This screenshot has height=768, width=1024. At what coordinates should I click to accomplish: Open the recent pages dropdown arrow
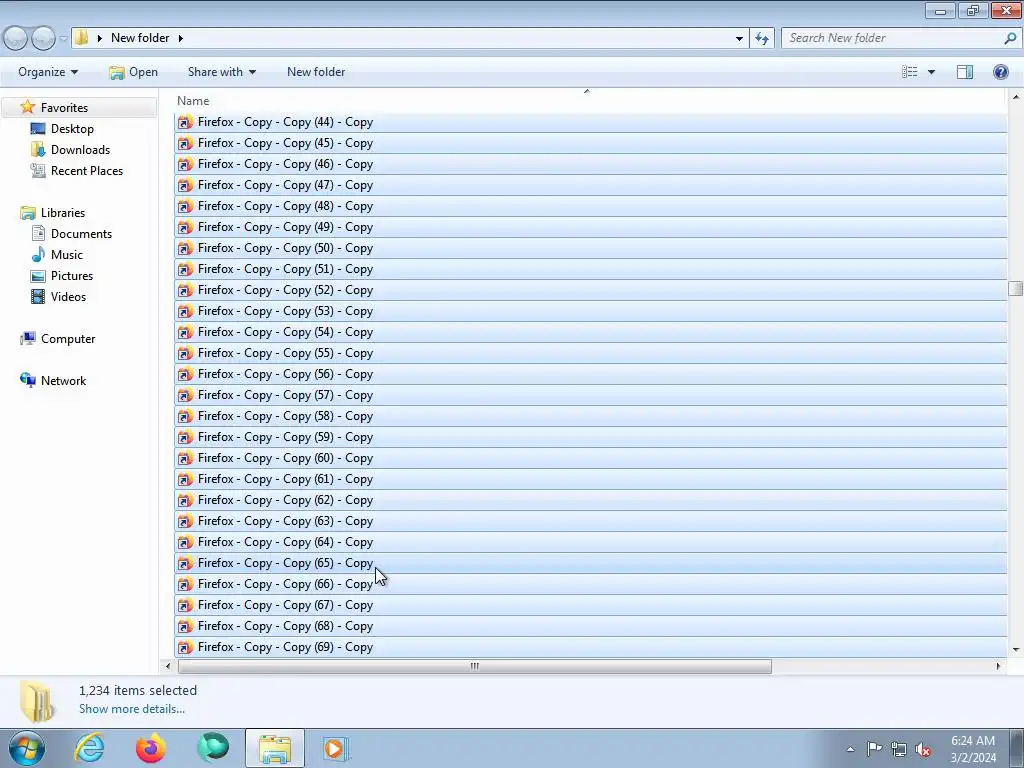pyautogui.click(x=63, y=39)
